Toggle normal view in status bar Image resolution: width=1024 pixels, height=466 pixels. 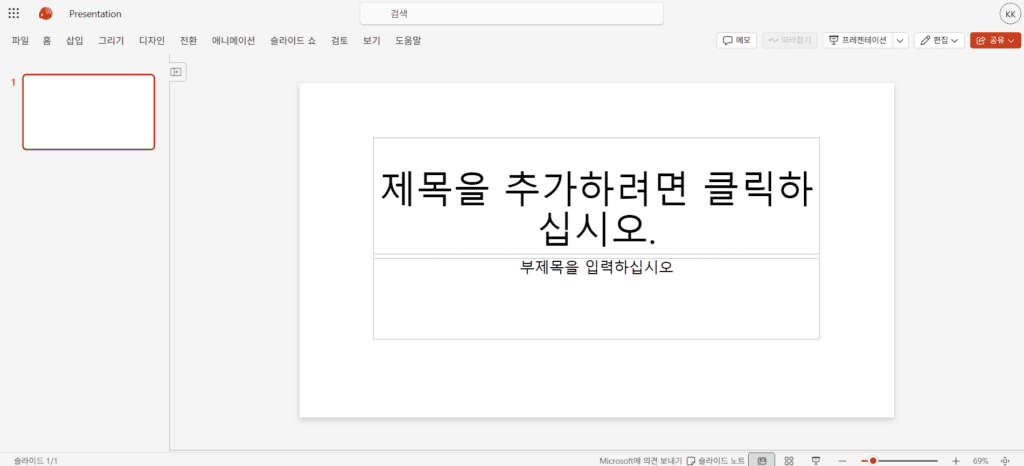(x=762, y=460)
